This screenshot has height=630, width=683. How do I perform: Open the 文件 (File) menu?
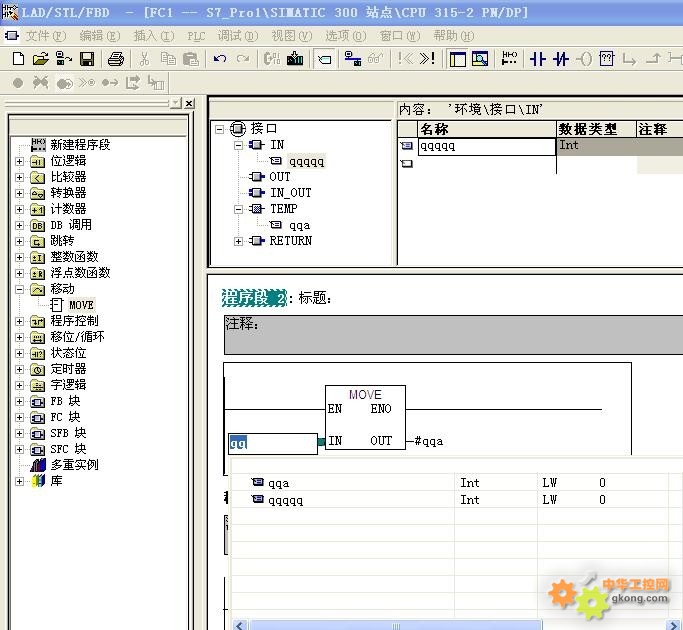point(45,36)
